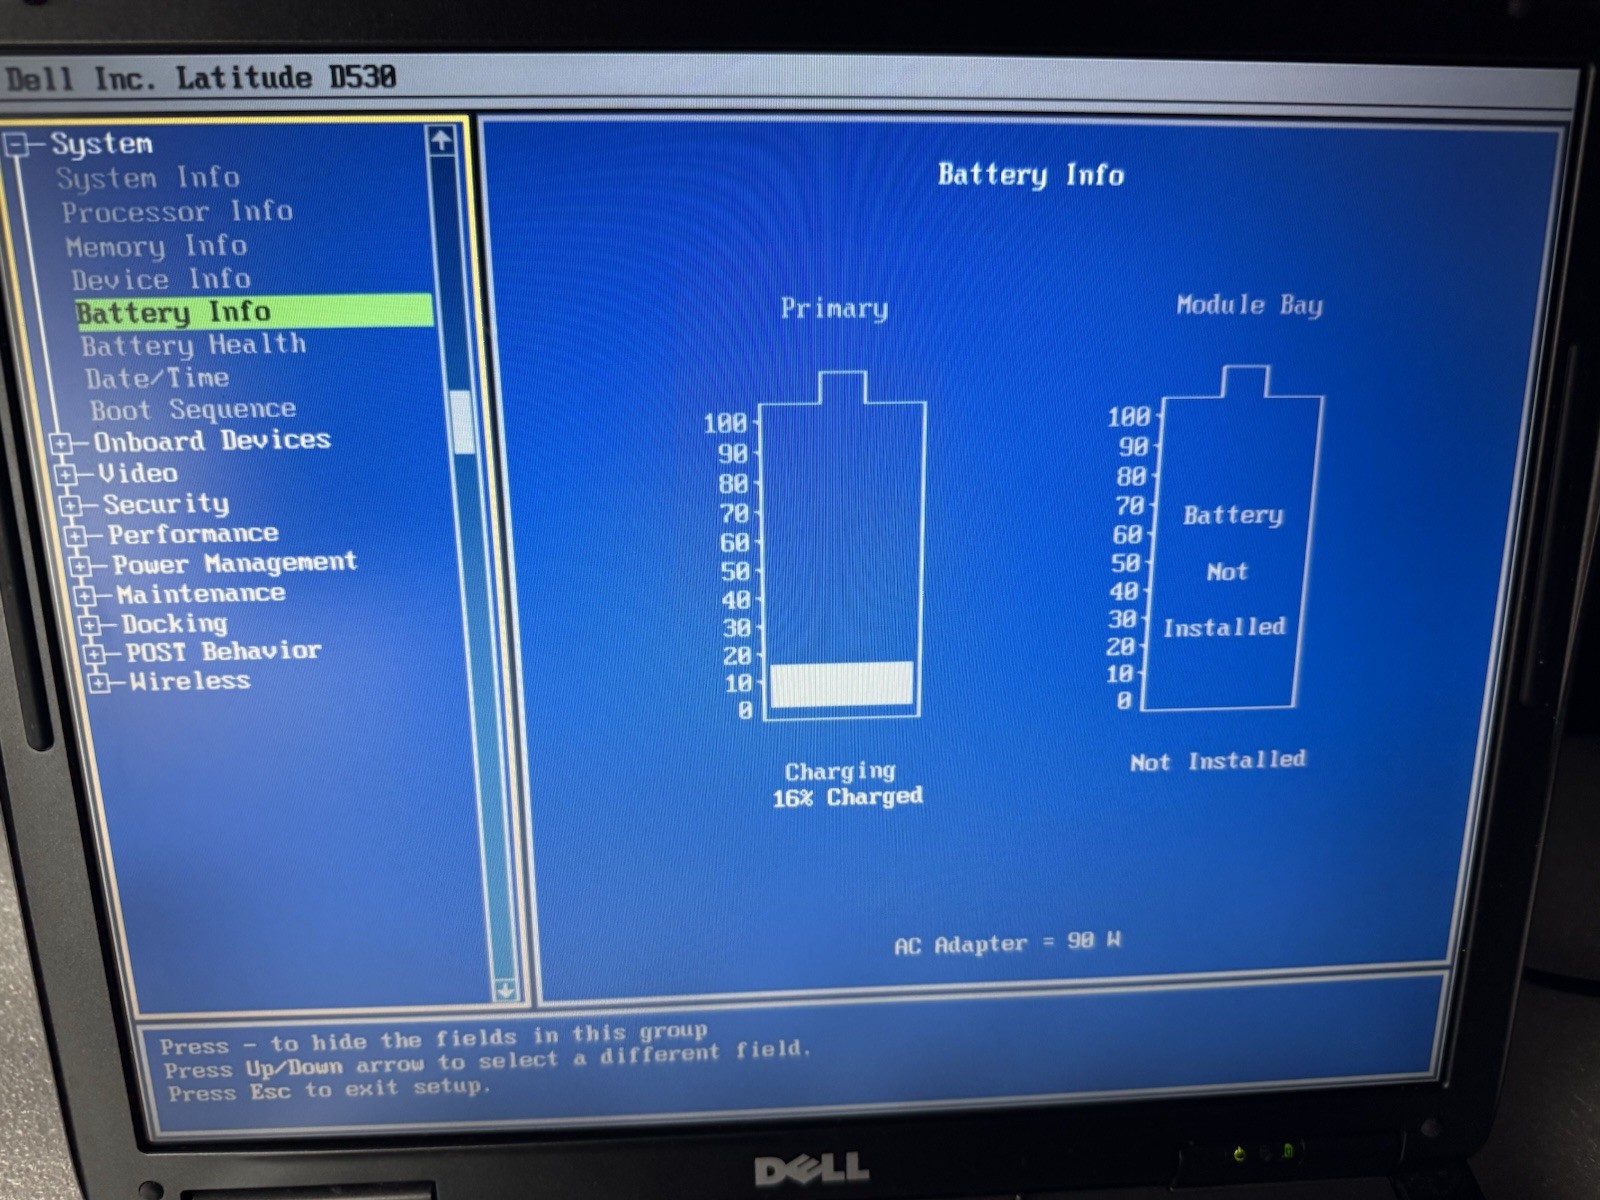The height and width of the screenshot is (1200, 1600).
Task: Expand the Wireless group
Action: click(99, 683)
